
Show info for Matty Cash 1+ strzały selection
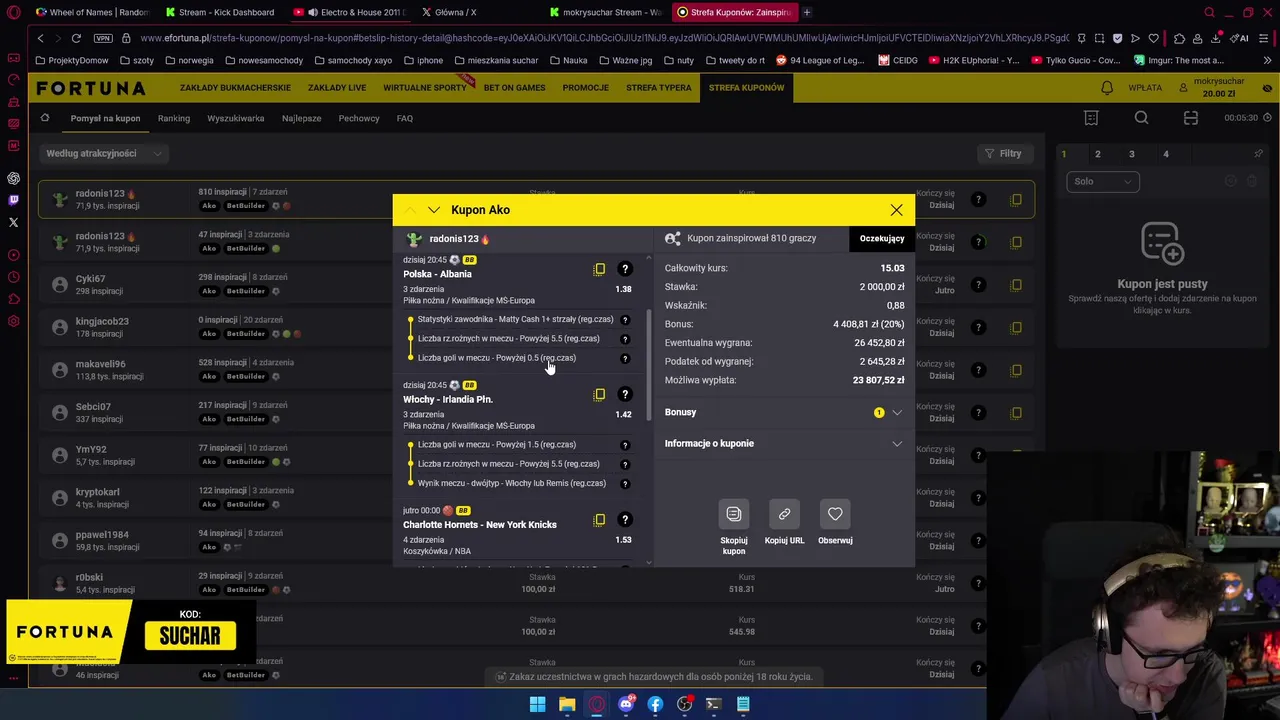pos(625,320)
